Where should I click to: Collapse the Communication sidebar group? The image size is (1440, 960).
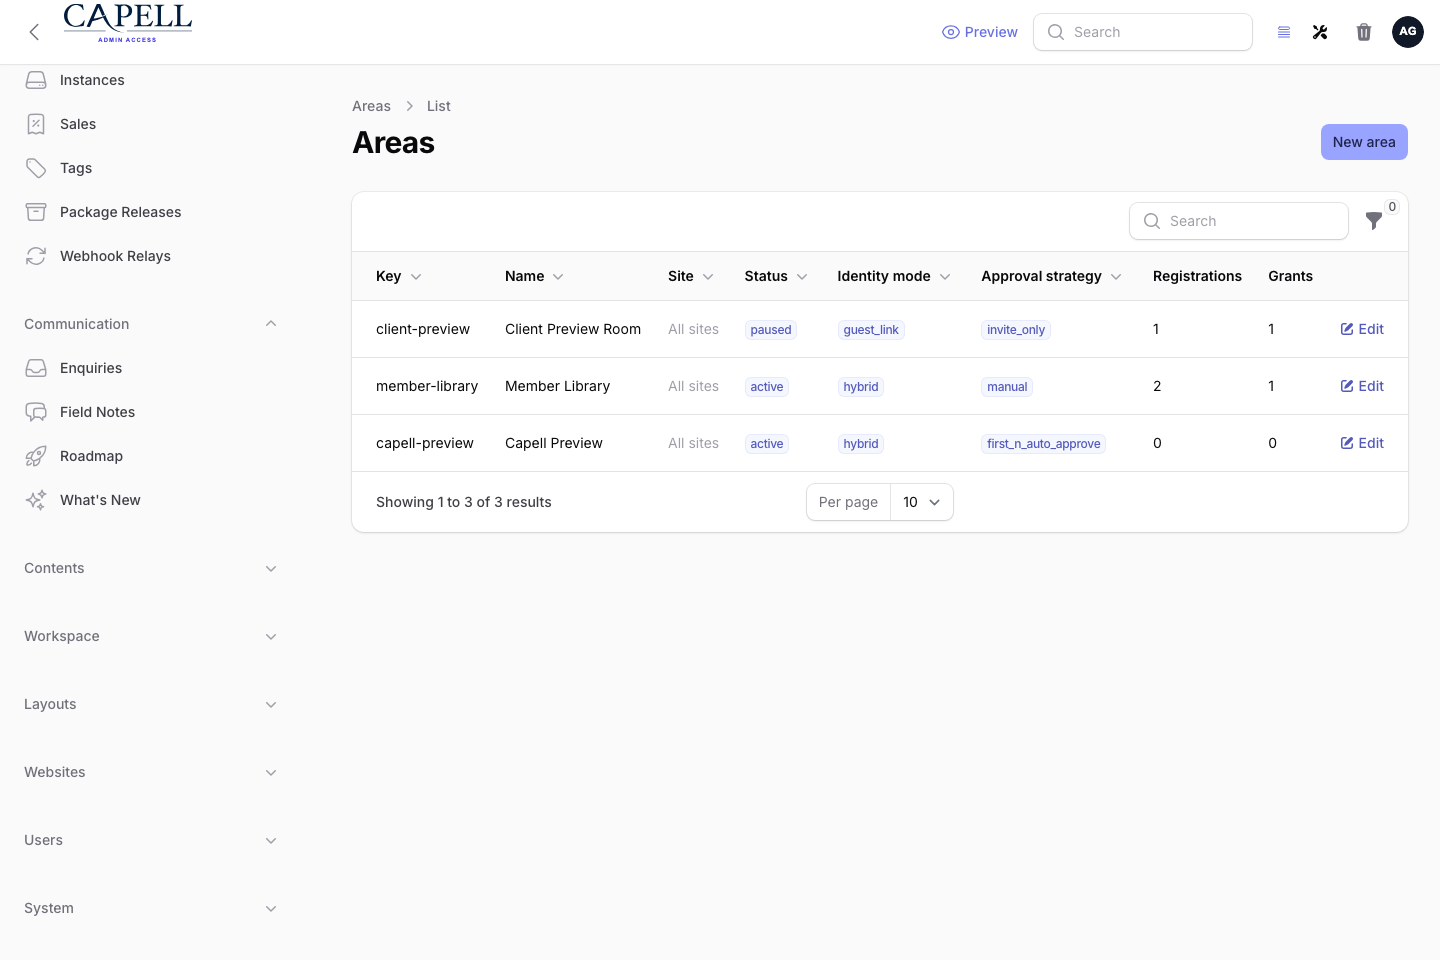pos(271,324)
